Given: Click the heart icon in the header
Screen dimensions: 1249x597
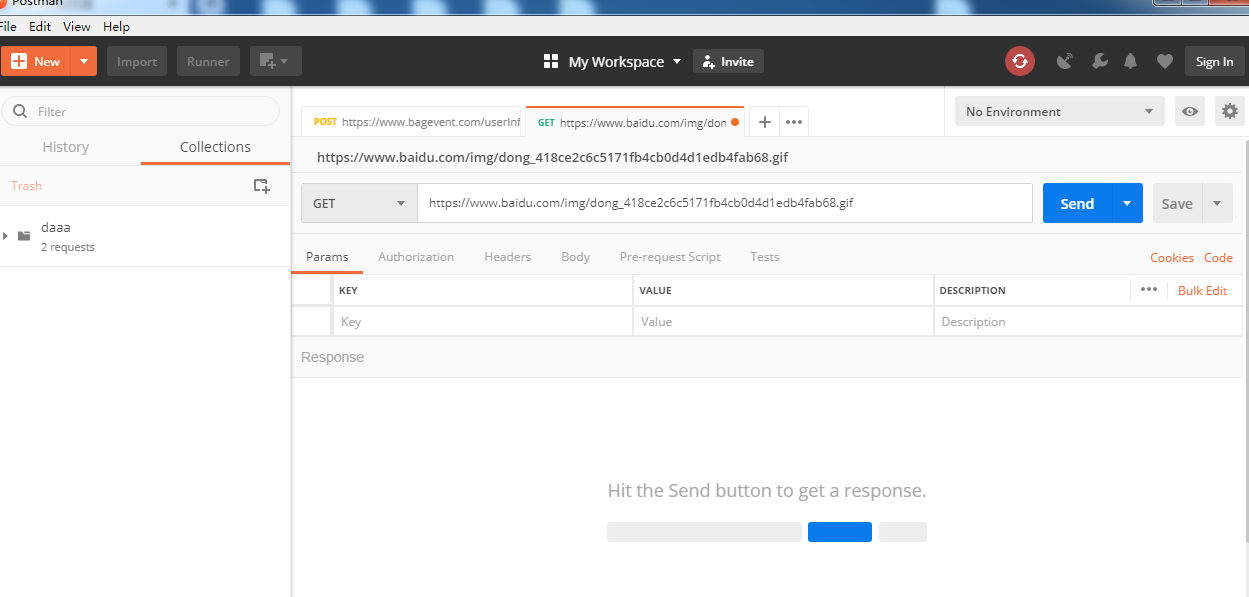Looking at the screenshot, I should [1164, 61].
